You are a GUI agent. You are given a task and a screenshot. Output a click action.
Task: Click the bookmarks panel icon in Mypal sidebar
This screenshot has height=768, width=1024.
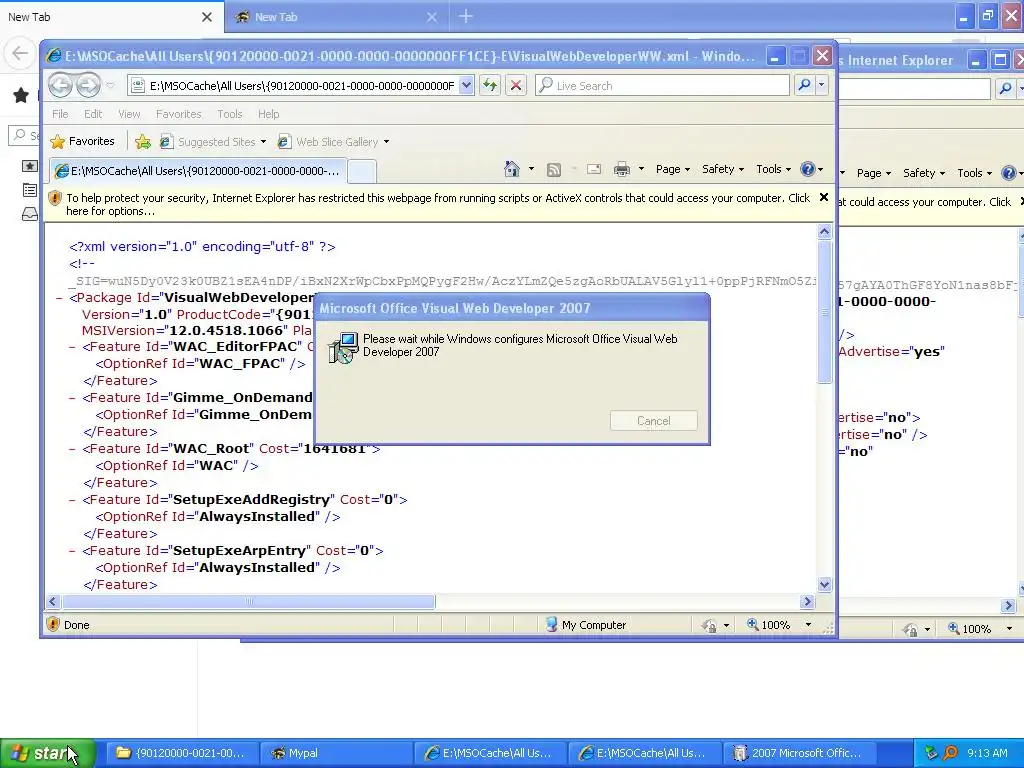point(29,166)
